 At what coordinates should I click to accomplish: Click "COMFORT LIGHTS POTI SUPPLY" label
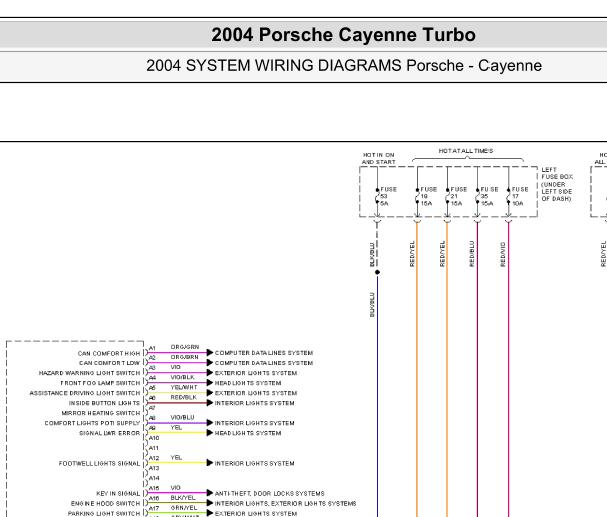pyautogui.click(x=92, y=423)
